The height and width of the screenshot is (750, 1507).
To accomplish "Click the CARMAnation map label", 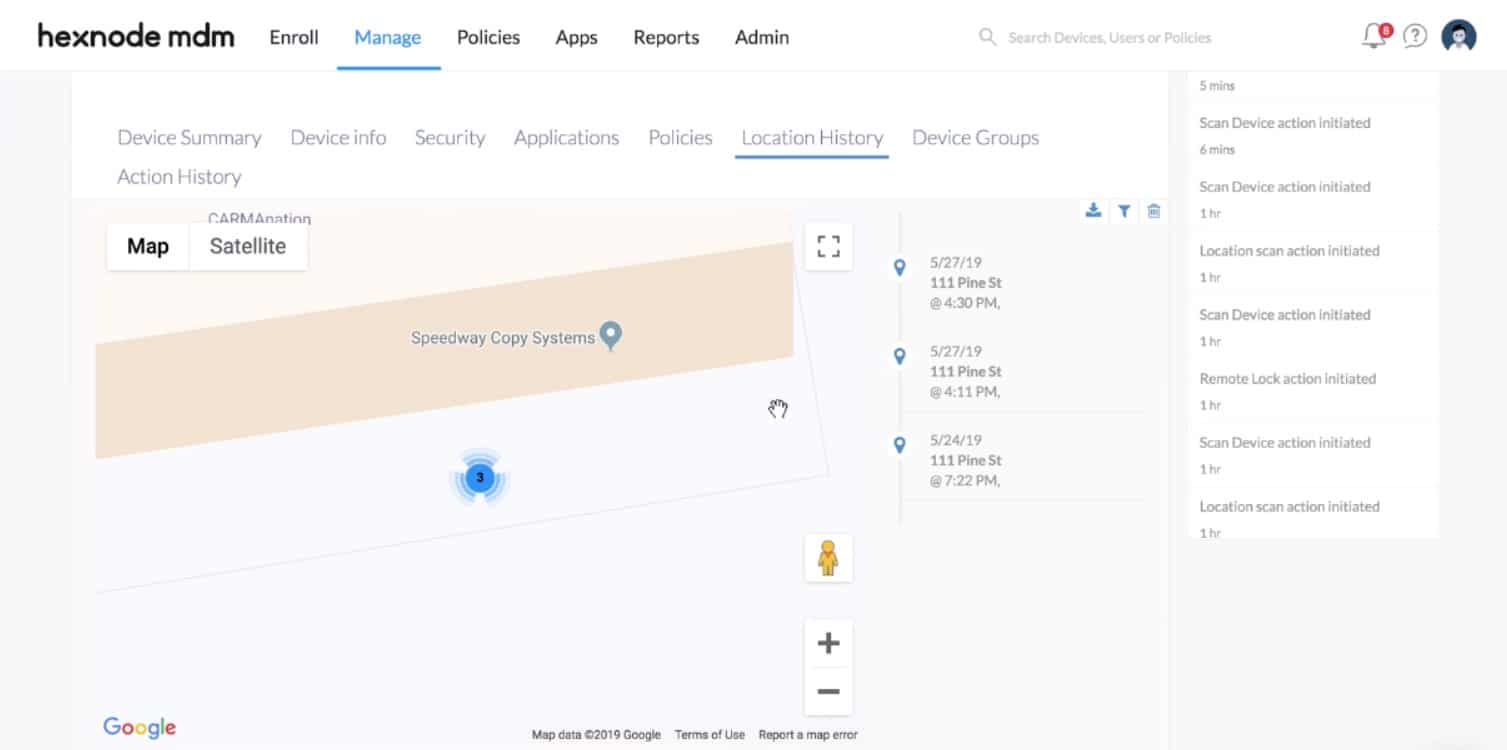I will [x=260, y=218].
